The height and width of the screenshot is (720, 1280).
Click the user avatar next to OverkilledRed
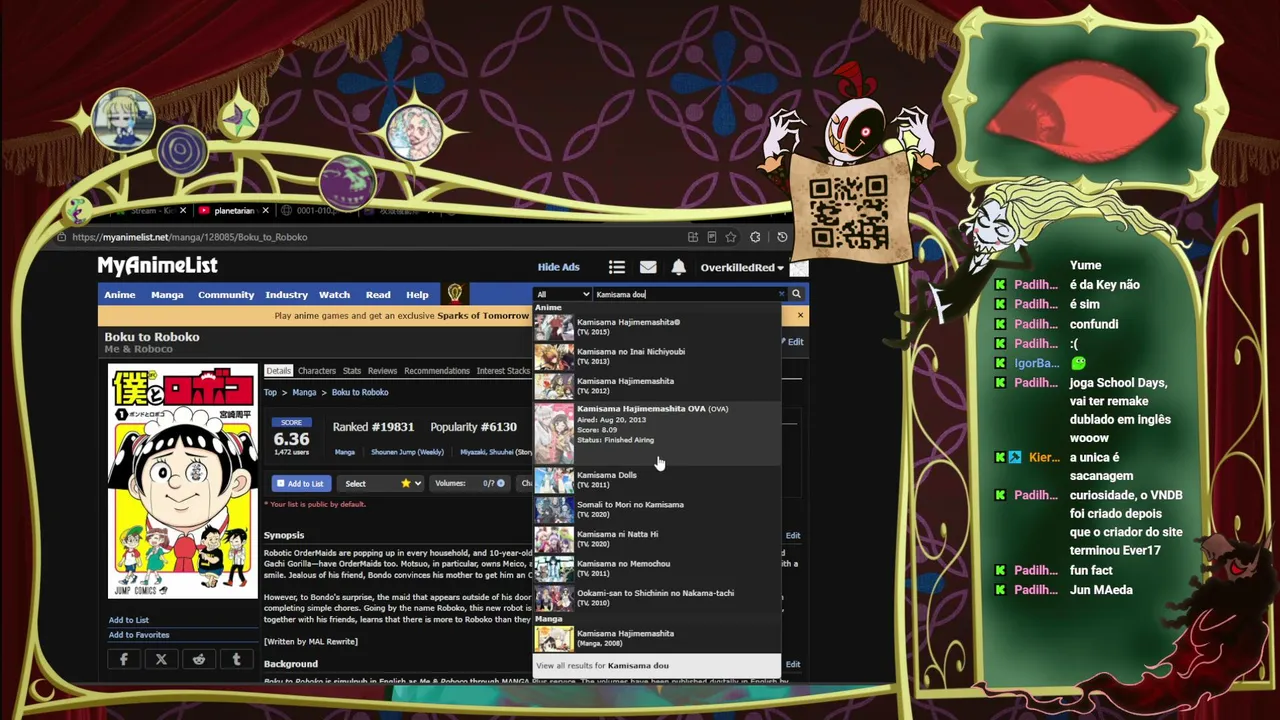(798, 267)
